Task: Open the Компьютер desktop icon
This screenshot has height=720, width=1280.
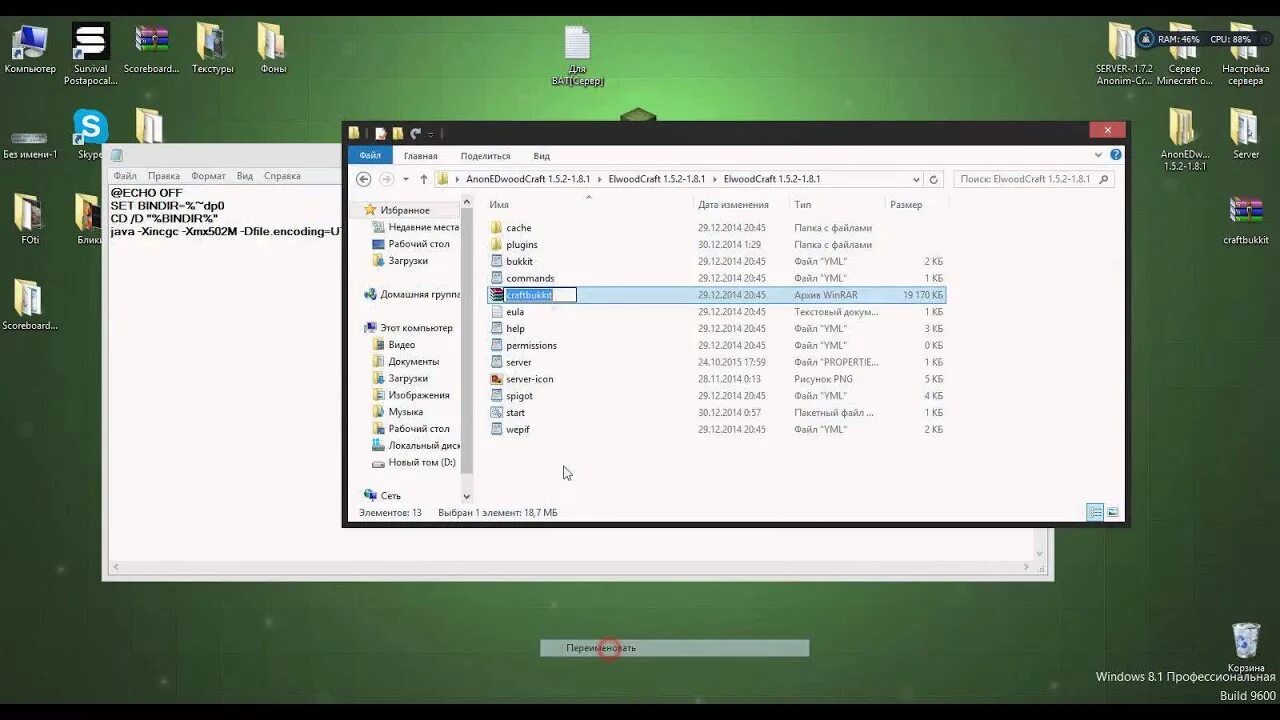Action: pyautogui.click(x=30, y=48)
